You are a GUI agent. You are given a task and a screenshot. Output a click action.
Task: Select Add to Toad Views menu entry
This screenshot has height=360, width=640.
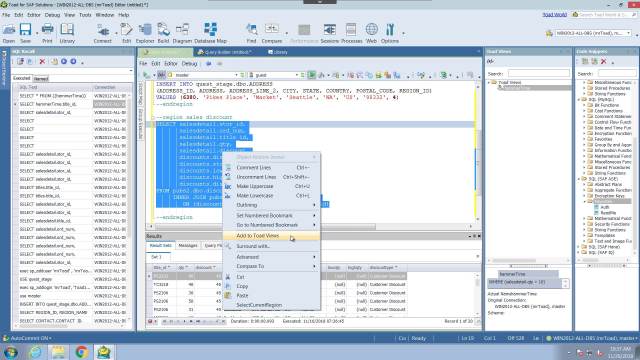point(271,236)
